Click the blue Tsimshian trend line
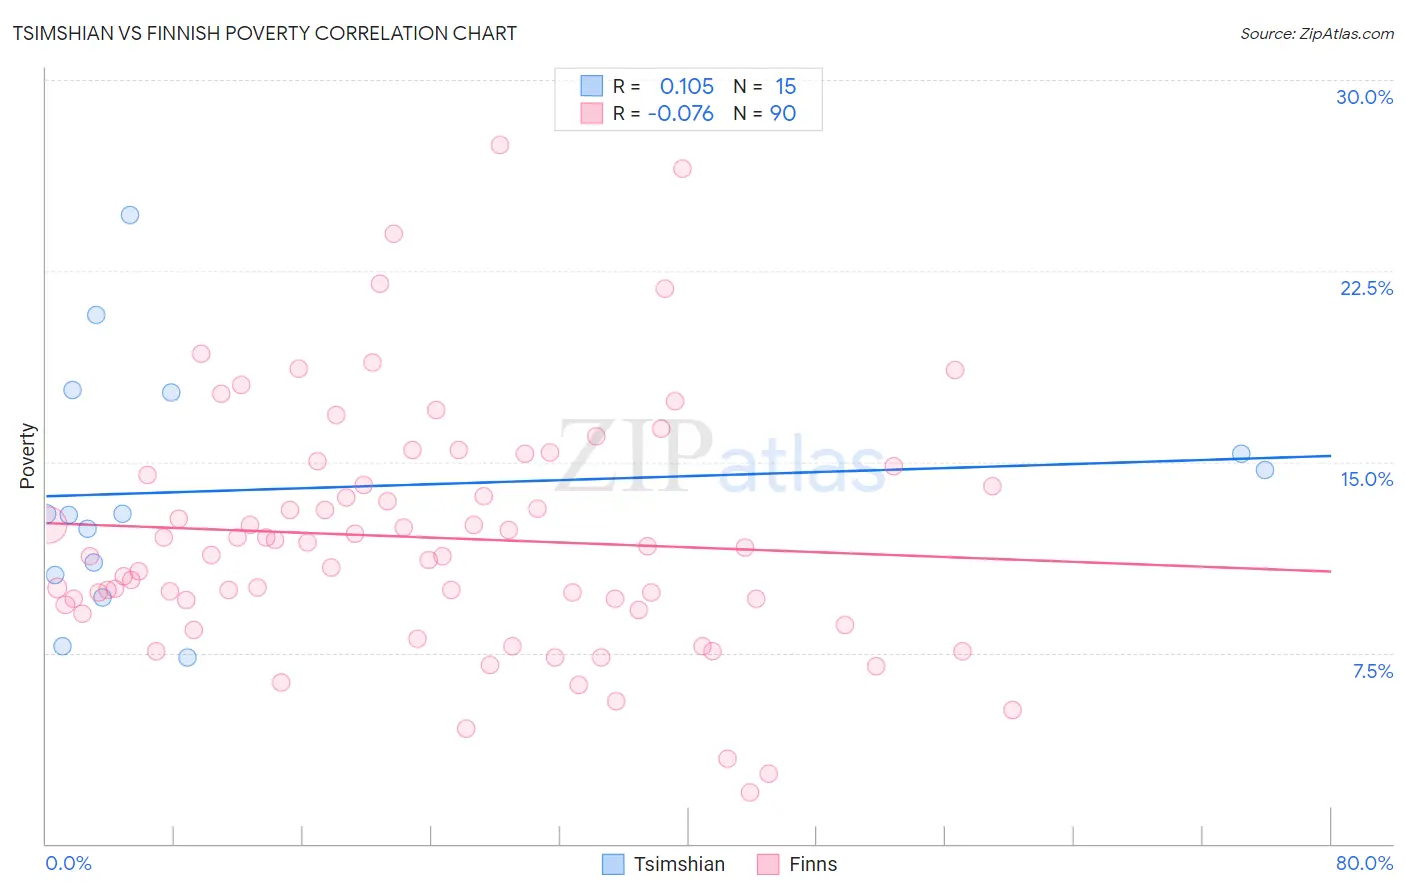This screenshot has width=1406, height=892. [688, 476]
